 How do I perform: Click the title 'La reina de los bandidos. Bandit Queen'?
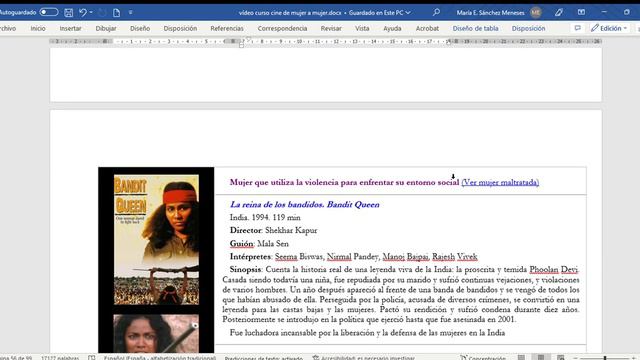304,204
